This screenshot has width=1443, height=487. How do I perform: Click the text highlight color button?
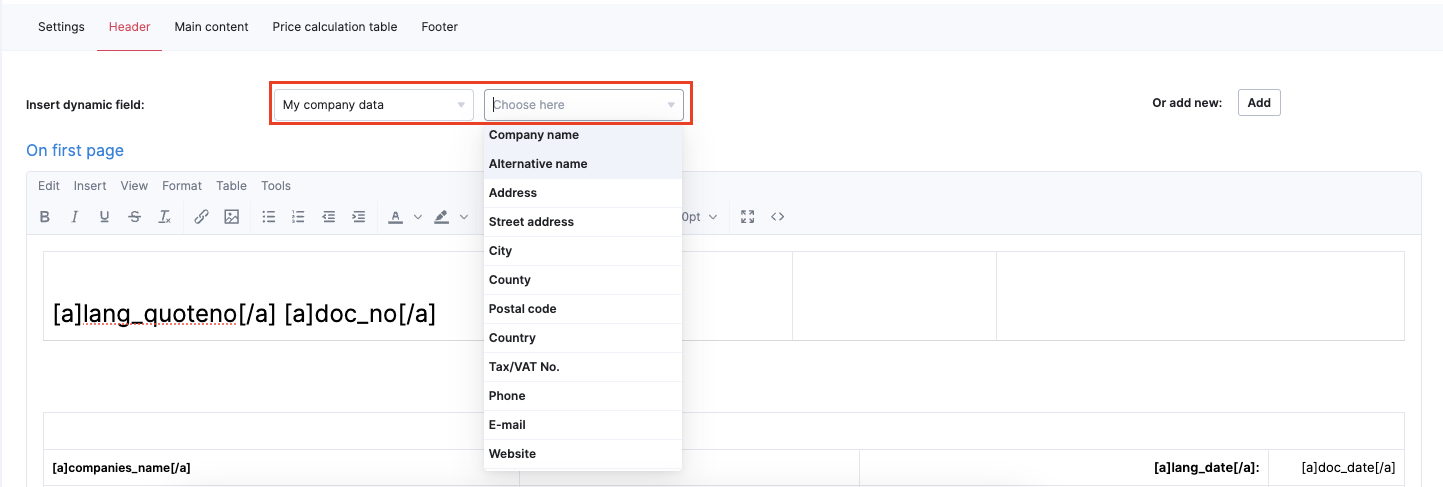pyautogui.click(x=441, y=217)
